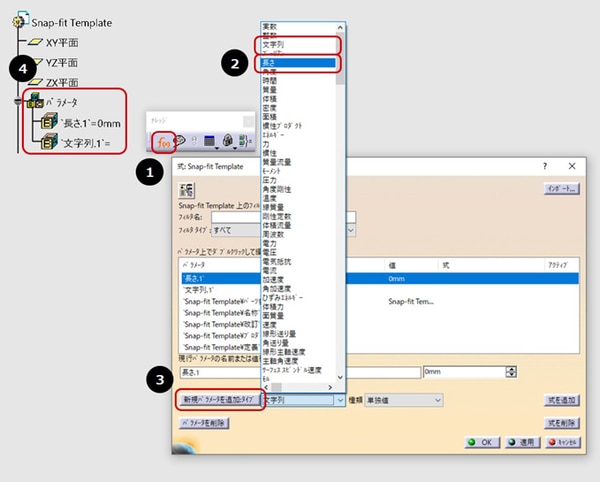Screen dimensions: 600x482
Task: Choose 文字列 from the type list
Action: [x=273, y=45]
